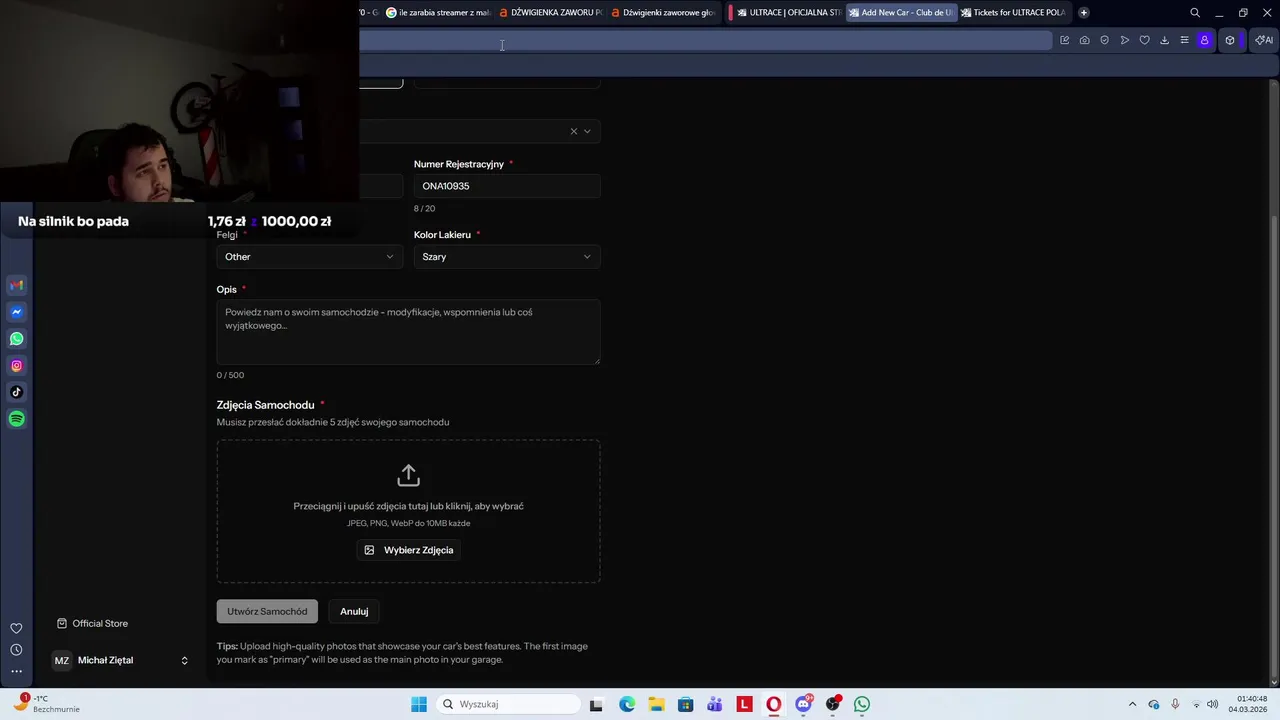The width and height of the screenshot is (1280, 720).
Task: Click the Numer Rejestracyjny field ONA10935
Action: (x=507, y=186)
